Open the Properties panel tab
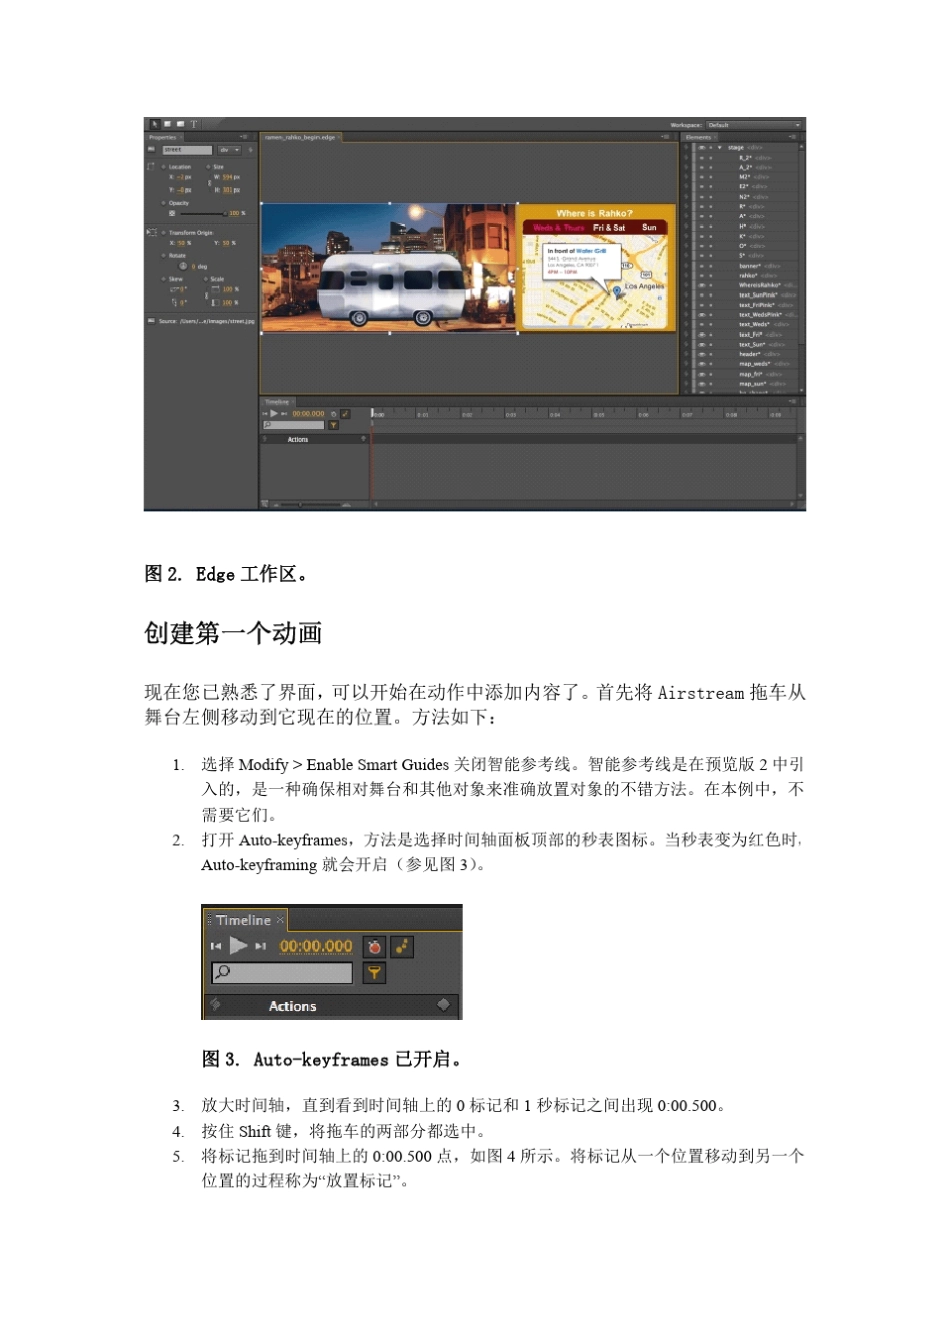The height and width of the screenshot is (1344, 950). click(163, 137)
